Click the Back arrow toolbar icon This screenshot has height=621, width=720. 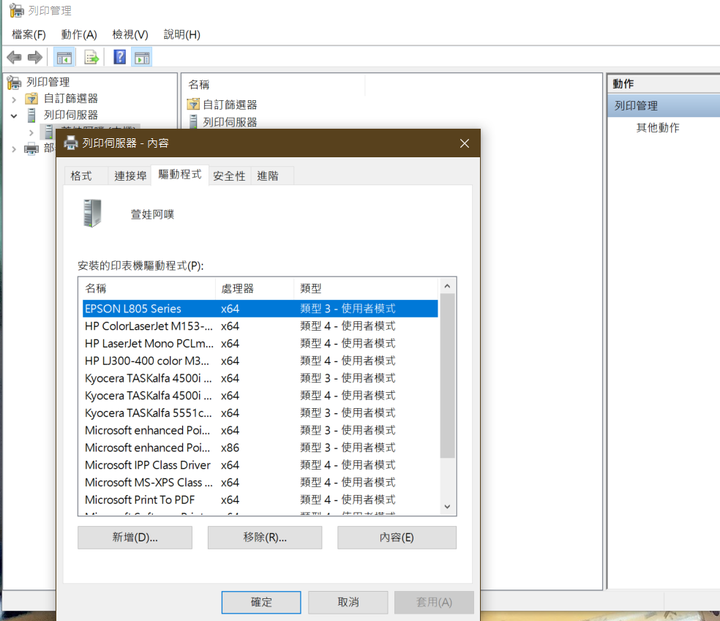(14, 57)
